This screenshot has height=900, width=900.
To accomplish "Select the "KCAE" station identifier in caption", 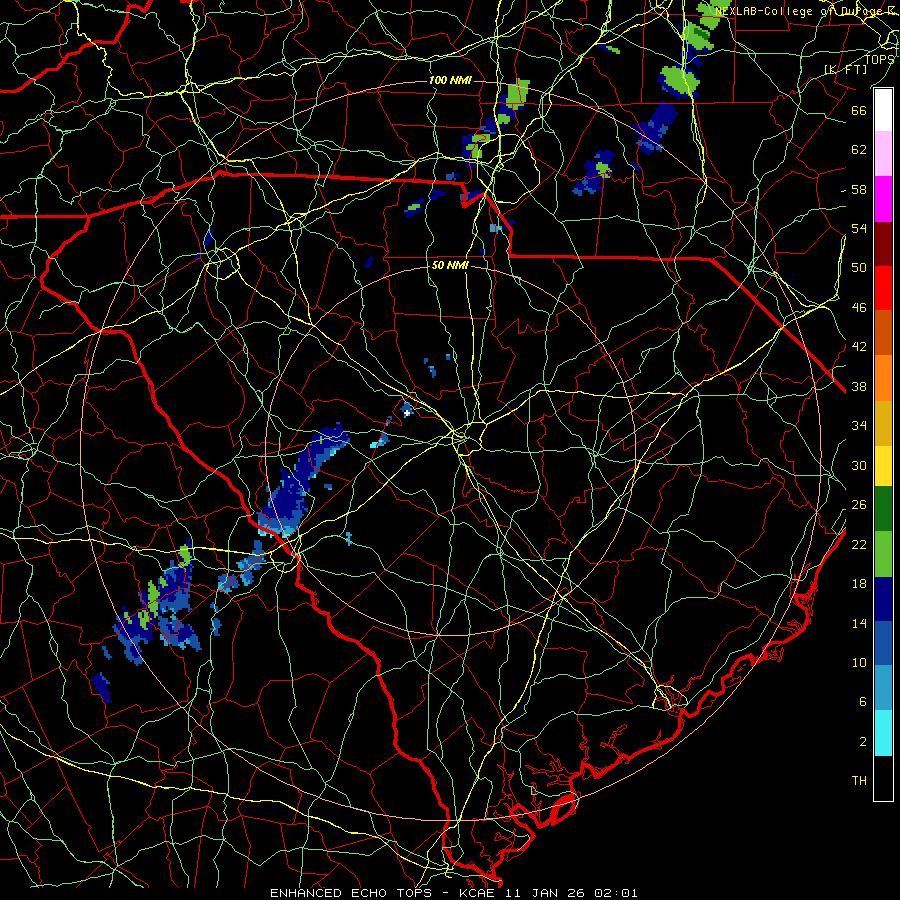I will coord(479,893).
